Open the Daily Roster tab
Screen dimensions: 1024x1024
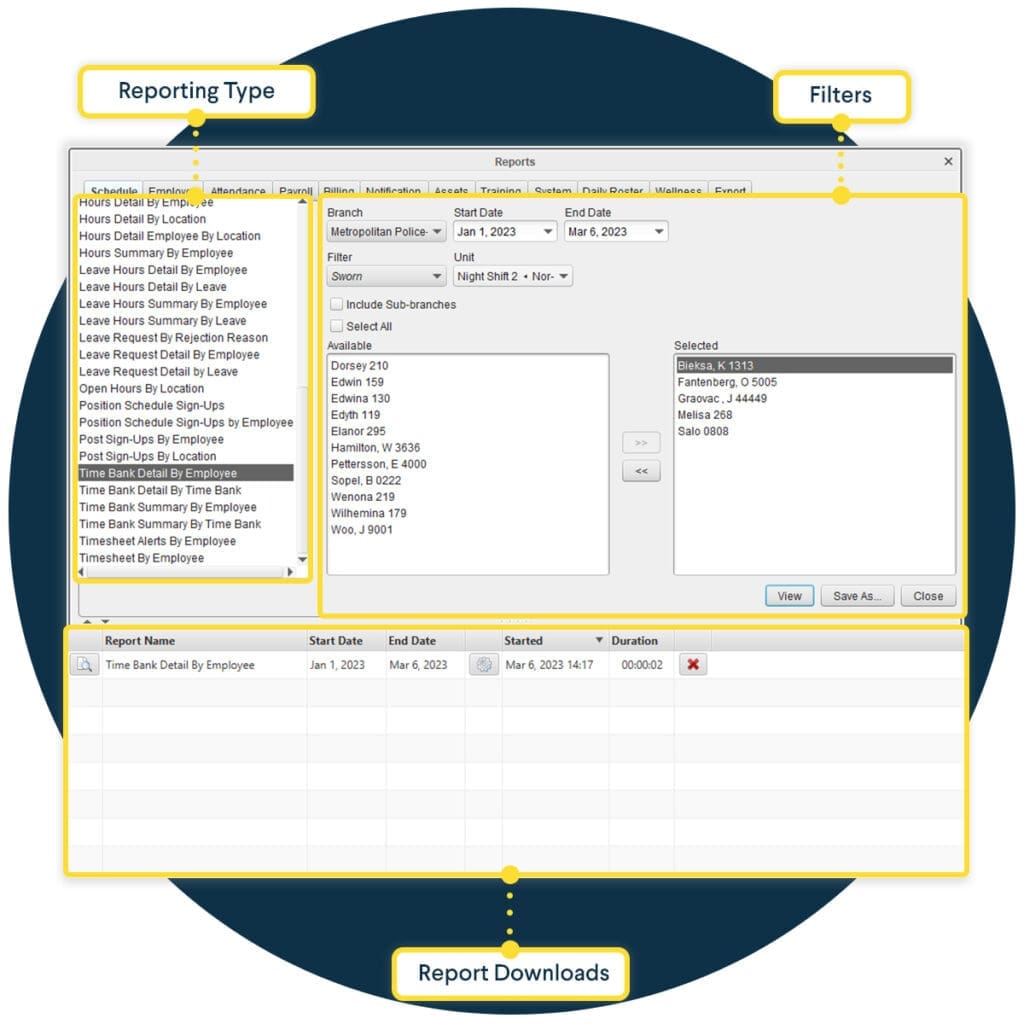(613, 189)
